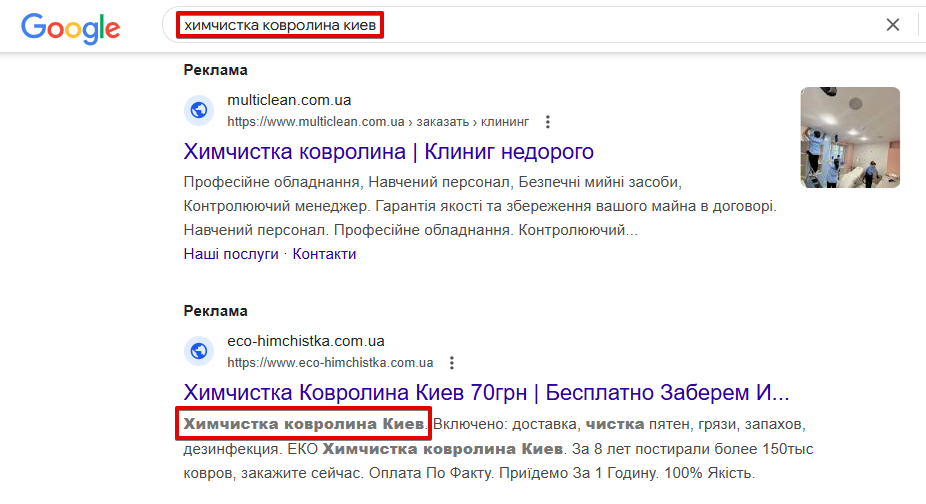This screenshot has width=926, height=504.
Task: Click the "Реклама" label above multiclean
Action: pos(215,70)
